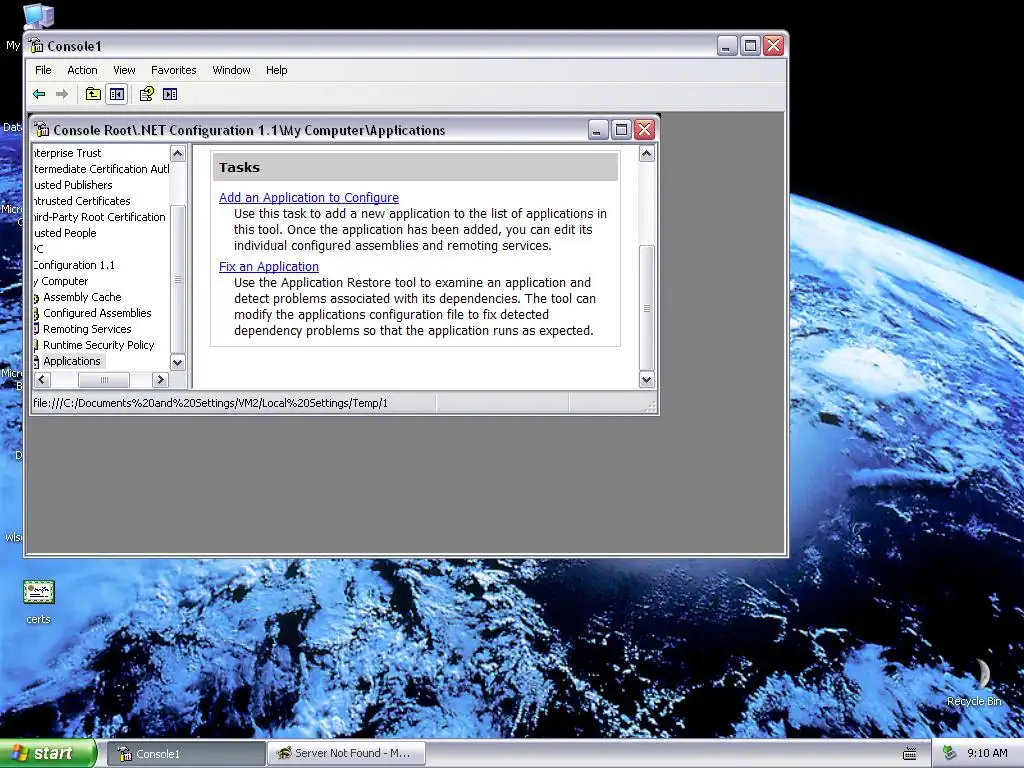Open the certs desktop icon
The image size is (1024, 768).
tap(39, 602)
